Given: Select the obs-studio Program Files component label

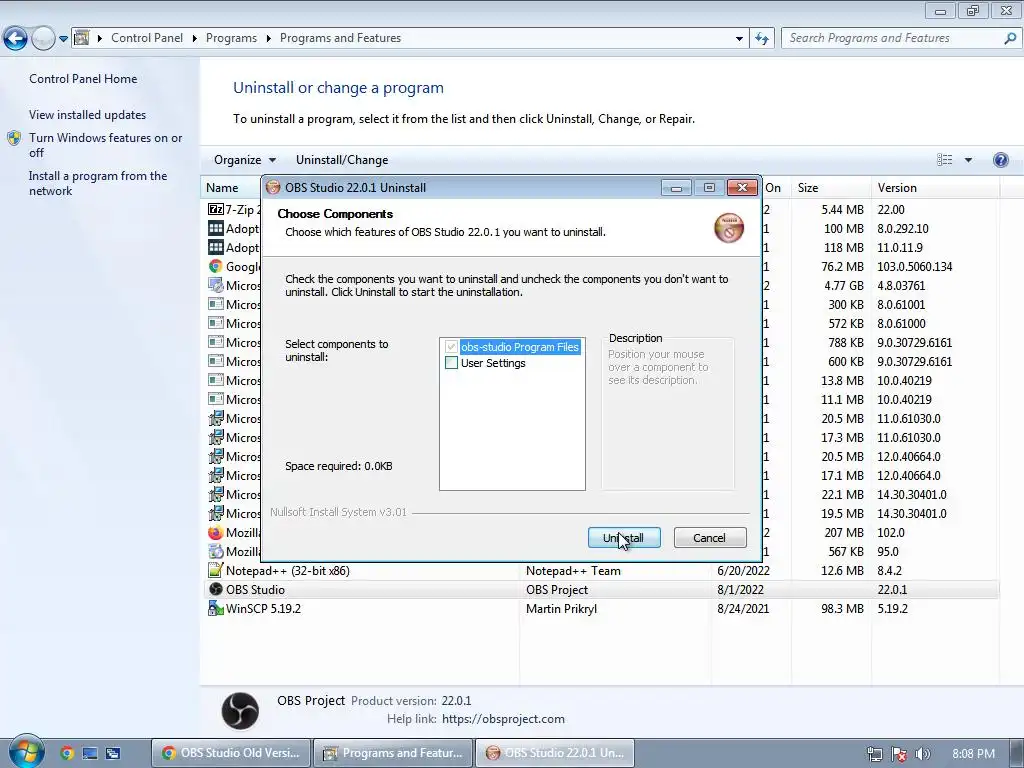Looking at the screenshot, I should click(x=520, y=347).
